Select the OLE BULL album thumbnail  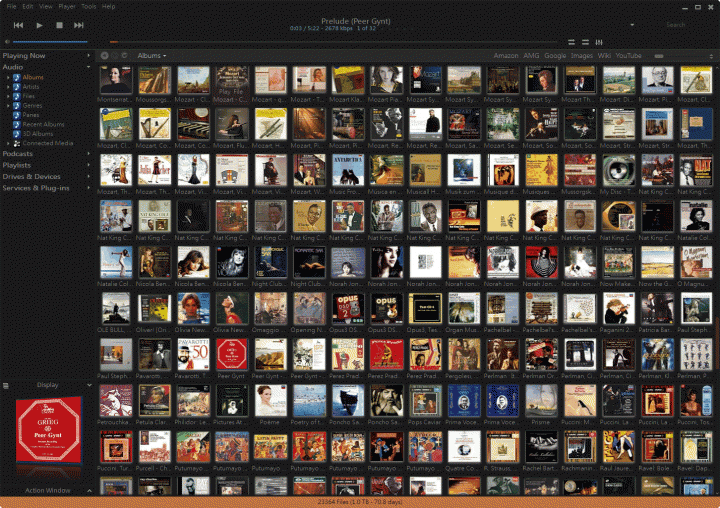(x=116, y=308)
